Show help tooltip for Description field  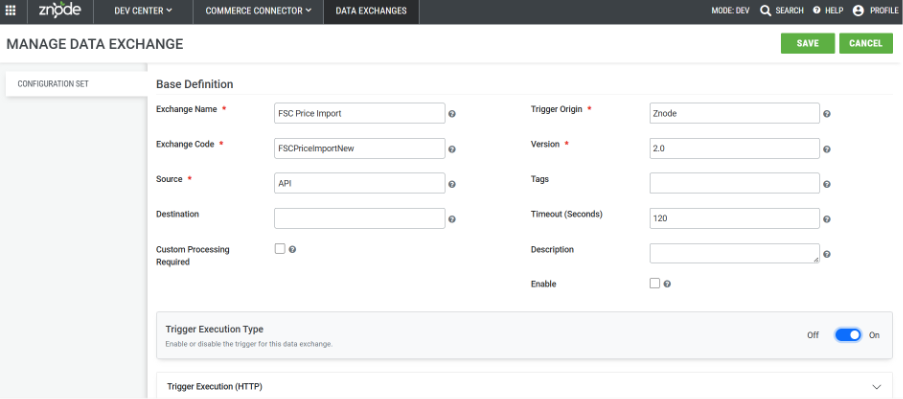click(x=826, y=254)
